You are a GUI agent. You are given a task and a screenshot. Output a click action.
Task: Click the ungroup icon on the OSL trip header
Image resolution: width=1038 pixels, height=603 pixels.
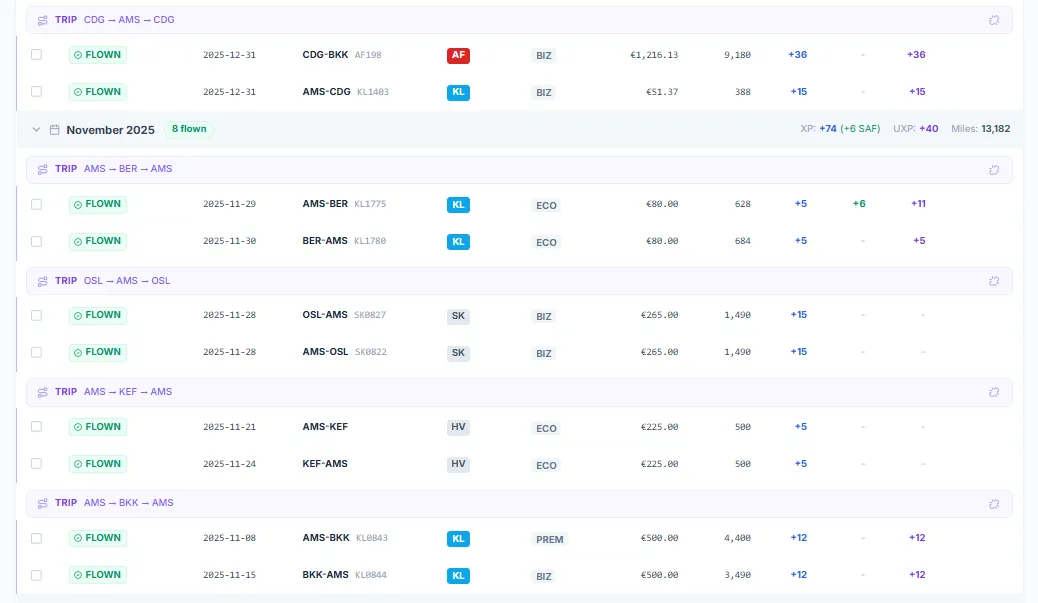994,281
